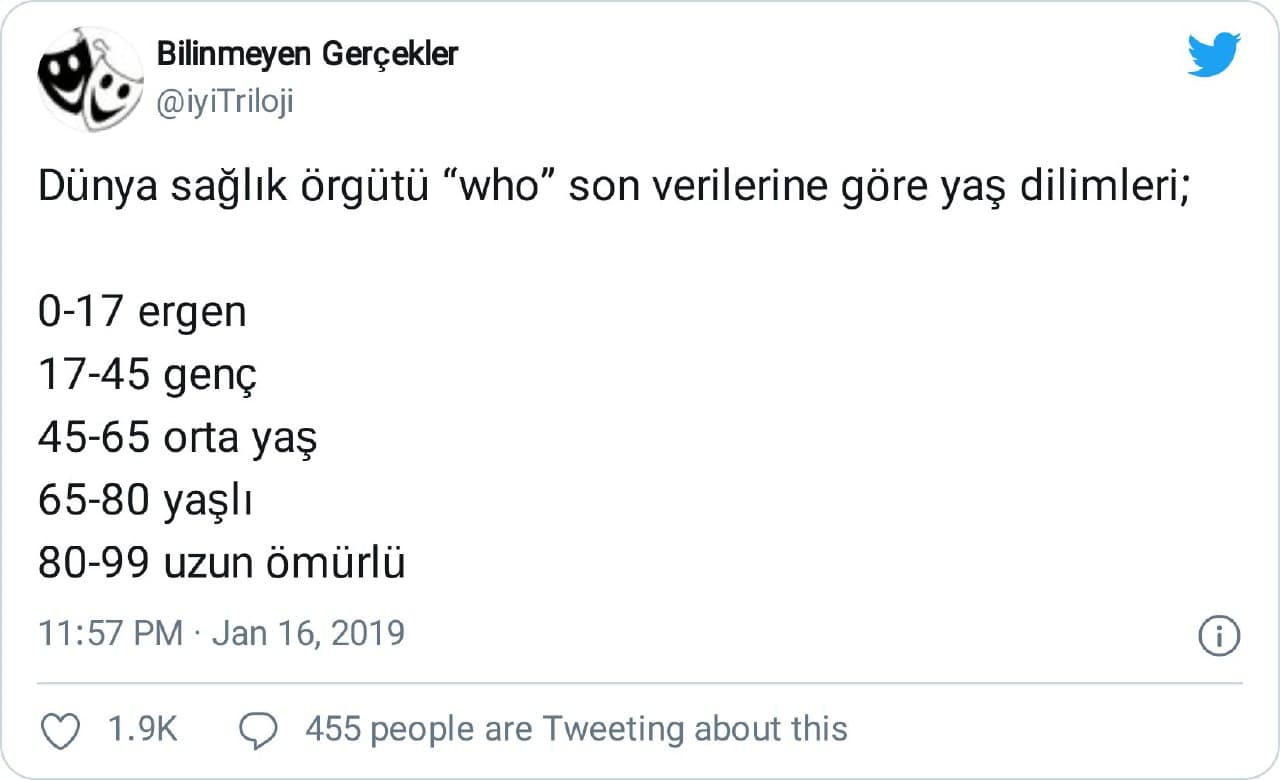Like the tweet with the heart icon
This screenshot has height=780, width=1280.
point(63,731)
